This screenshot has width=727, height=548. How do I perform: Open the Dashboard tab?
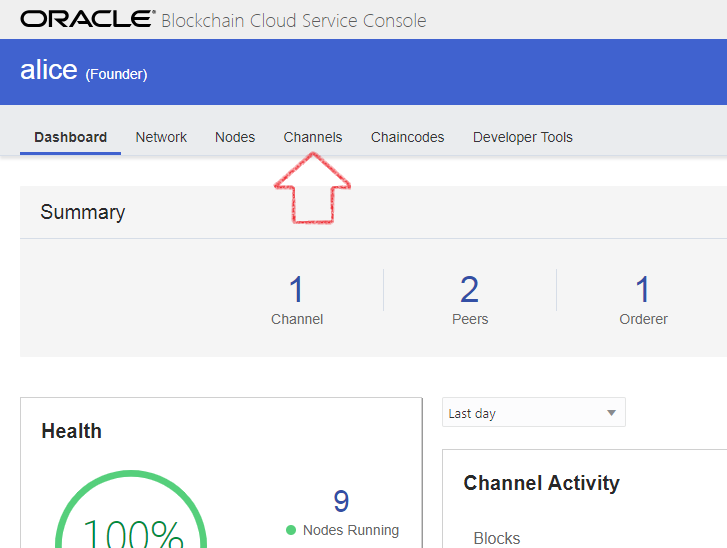pos(70,137)
